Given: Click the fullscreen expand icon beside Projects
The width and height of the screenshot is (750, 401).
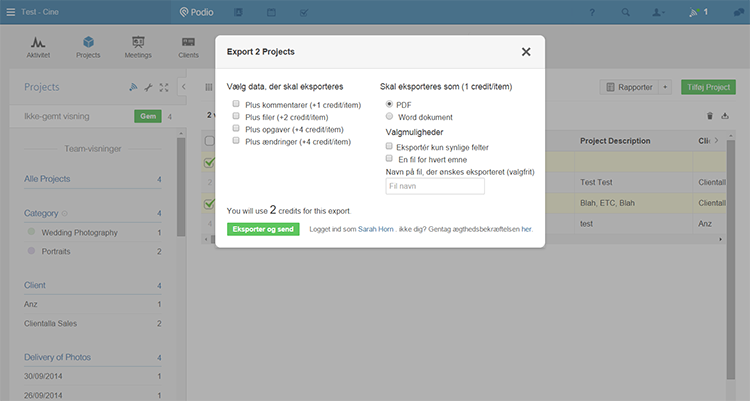Looking at the screenshot, I should 163,88.
